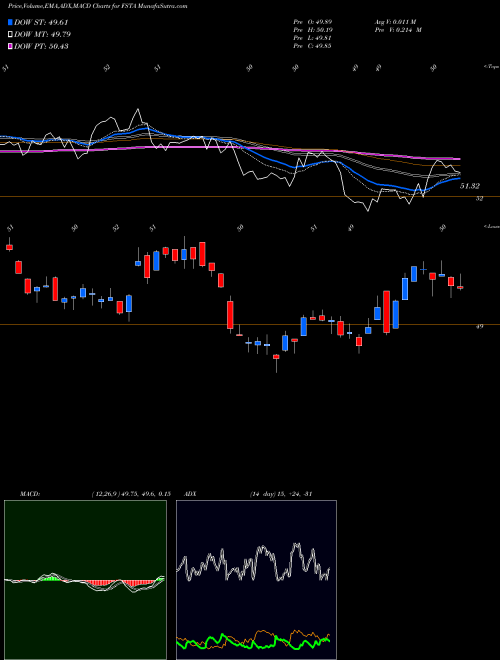
Task: Open the dark blue ADX indicator chart panel
Action: [x=256, y=580]
